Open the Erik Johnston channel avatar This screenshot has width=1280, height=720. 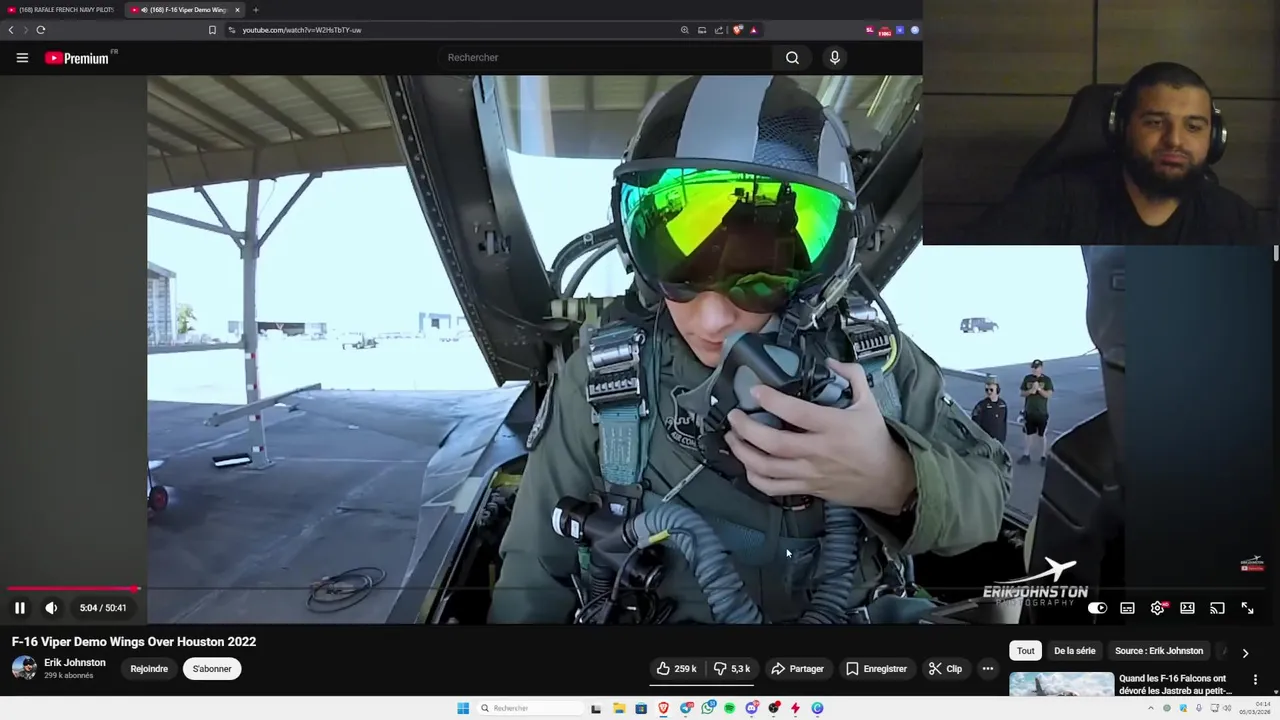pos(24,668)
